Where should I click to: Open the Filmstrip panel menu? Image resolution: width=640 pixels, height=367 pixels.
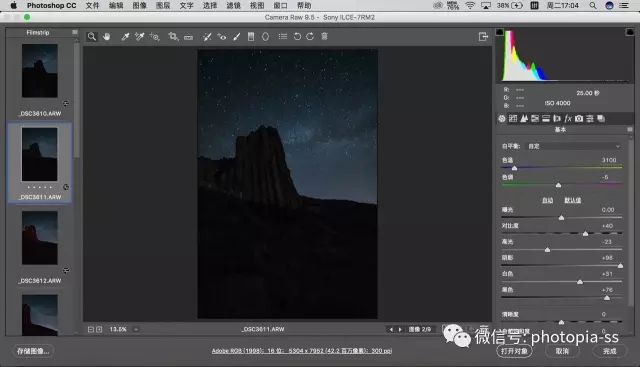(x=75, y=32)
